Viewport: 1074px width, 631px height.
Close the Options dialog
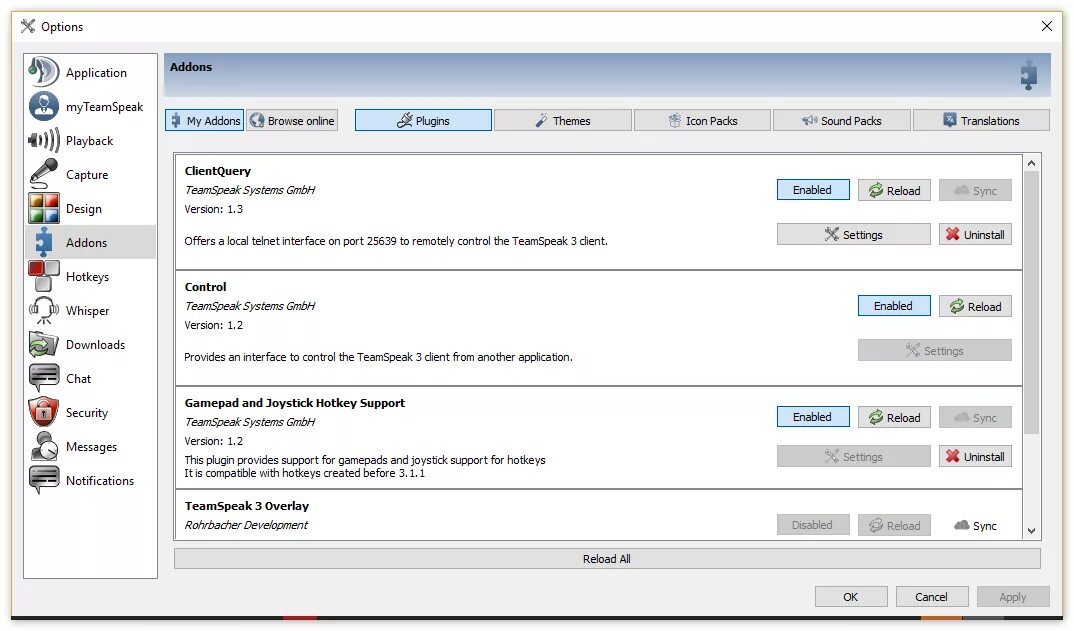coord(1047,26)
